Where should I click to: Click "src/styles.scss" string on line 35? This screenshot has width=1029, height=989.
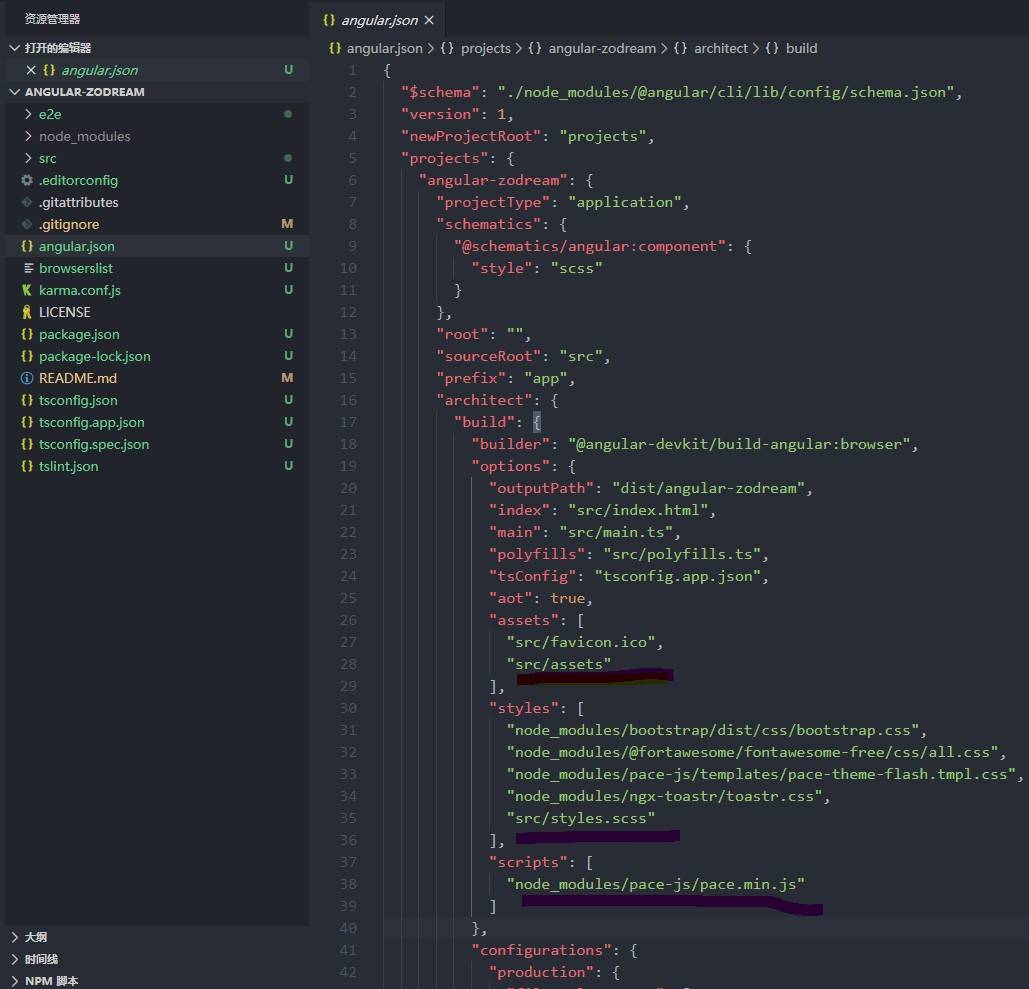pyautogui.click(x=581, y=818)
